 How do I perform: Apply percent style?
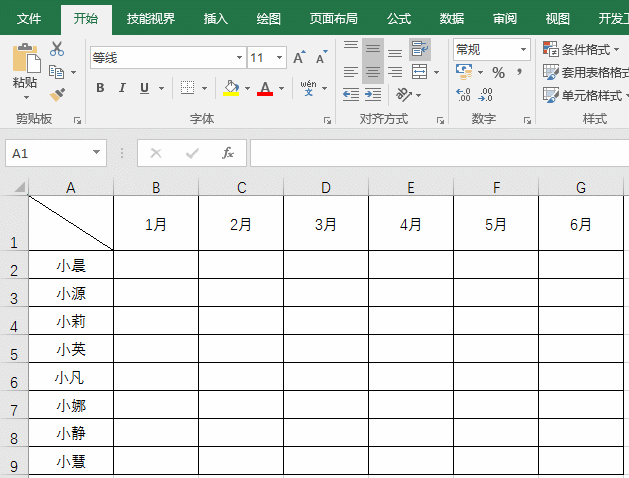pos(499,73)
